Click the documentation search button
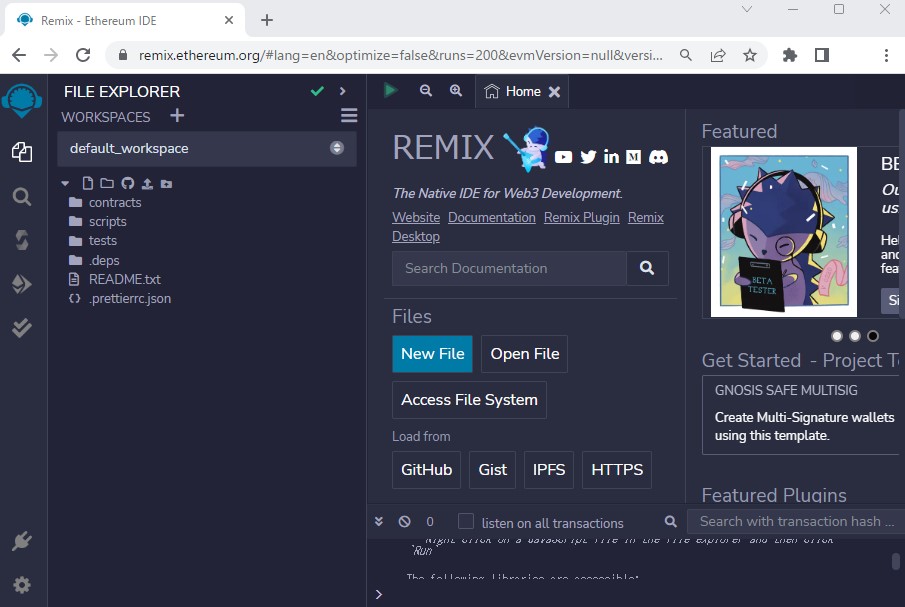The image size is (905, 607). tap(647, 268)
